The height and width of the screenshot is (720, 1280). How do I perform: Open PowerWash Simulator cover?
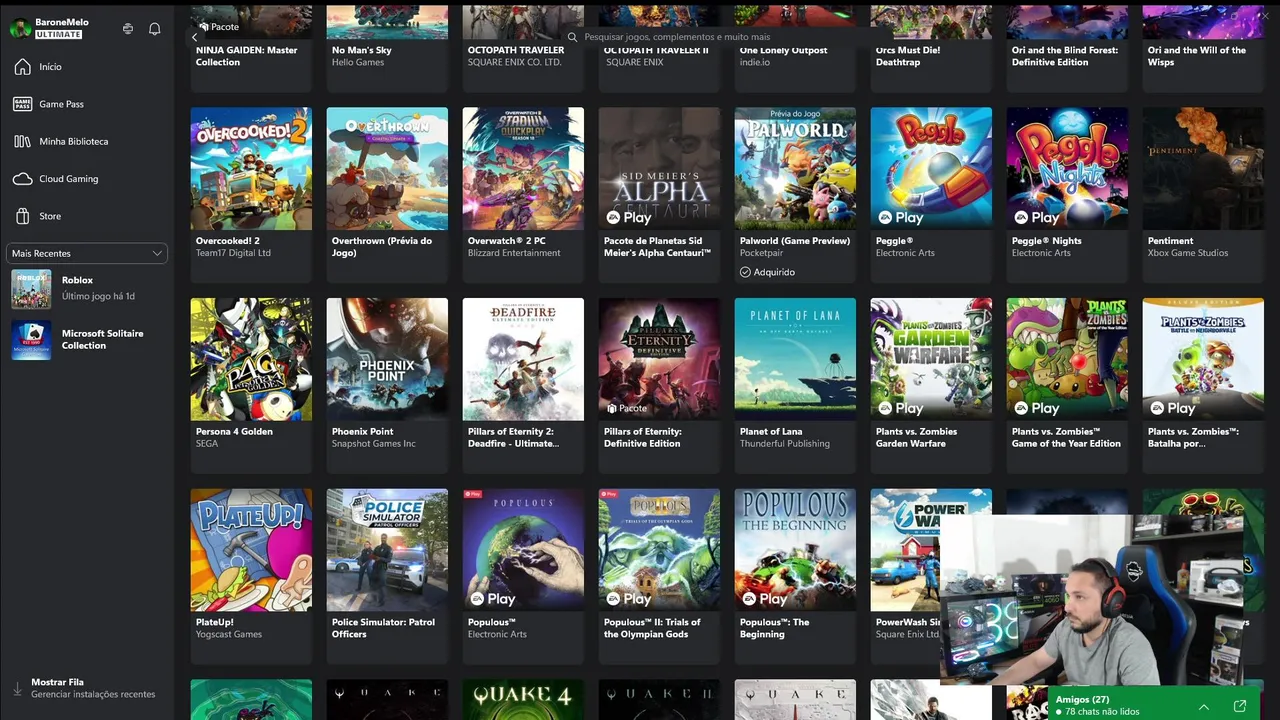[905, 550]
